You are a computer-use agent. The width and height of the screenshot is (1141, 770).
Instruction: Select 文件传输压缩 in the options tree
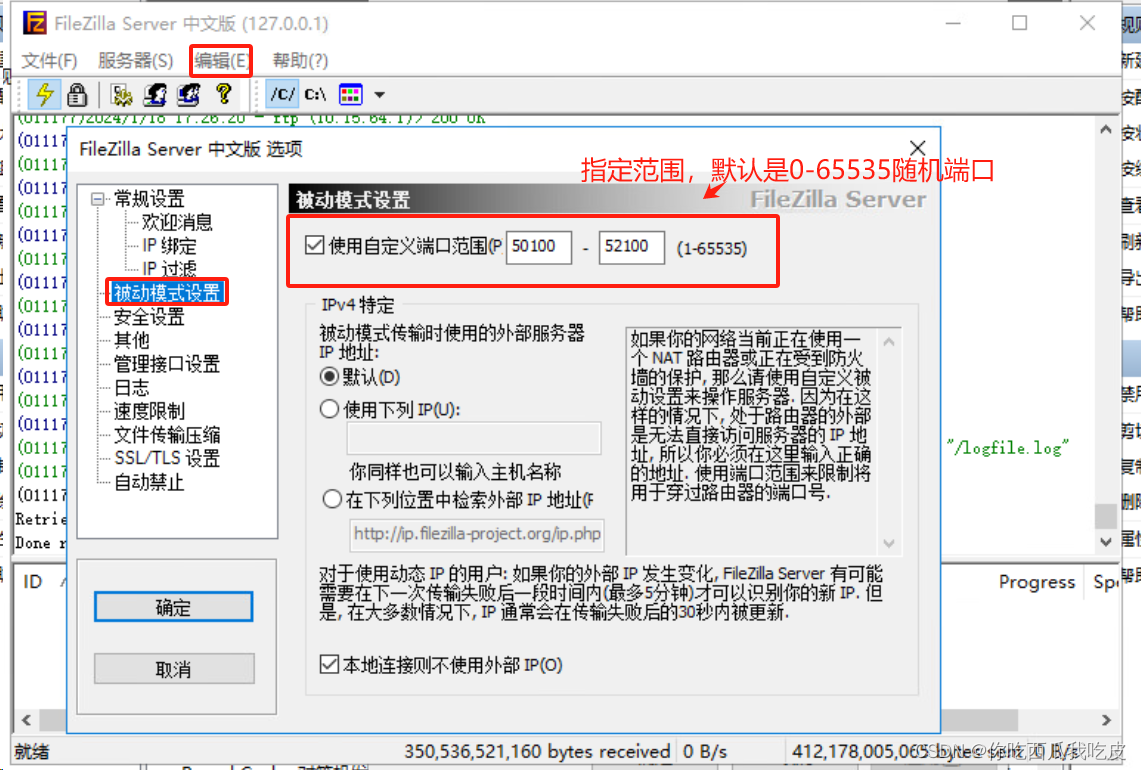(x=167, y=434)
